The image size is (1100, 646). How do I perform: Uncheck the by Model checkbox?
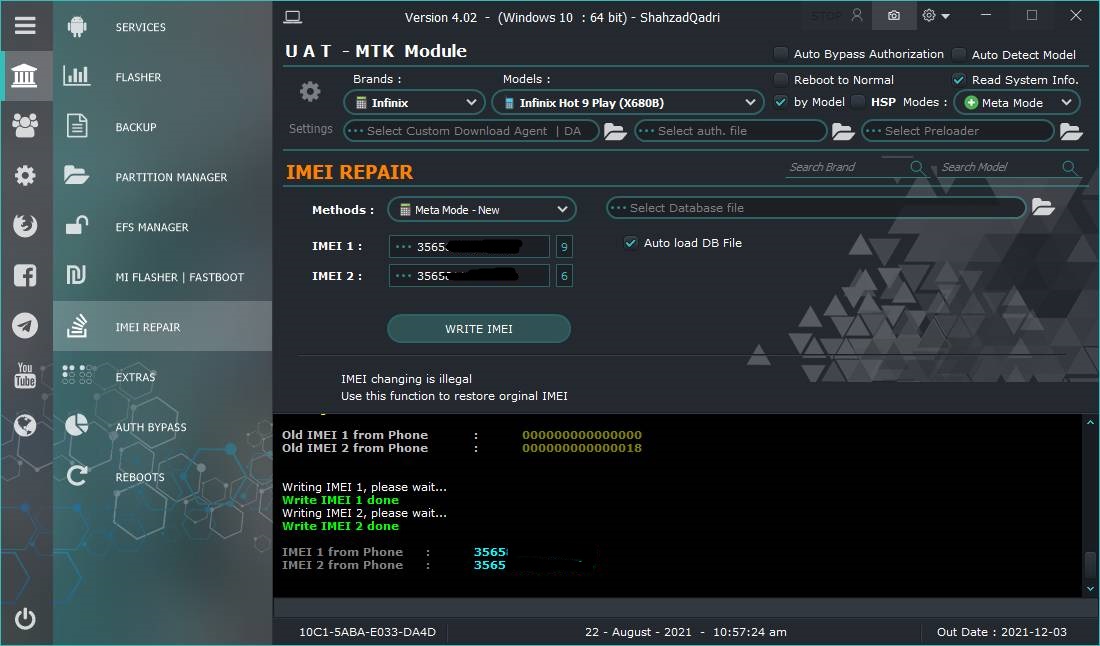[x=780, y=102]
